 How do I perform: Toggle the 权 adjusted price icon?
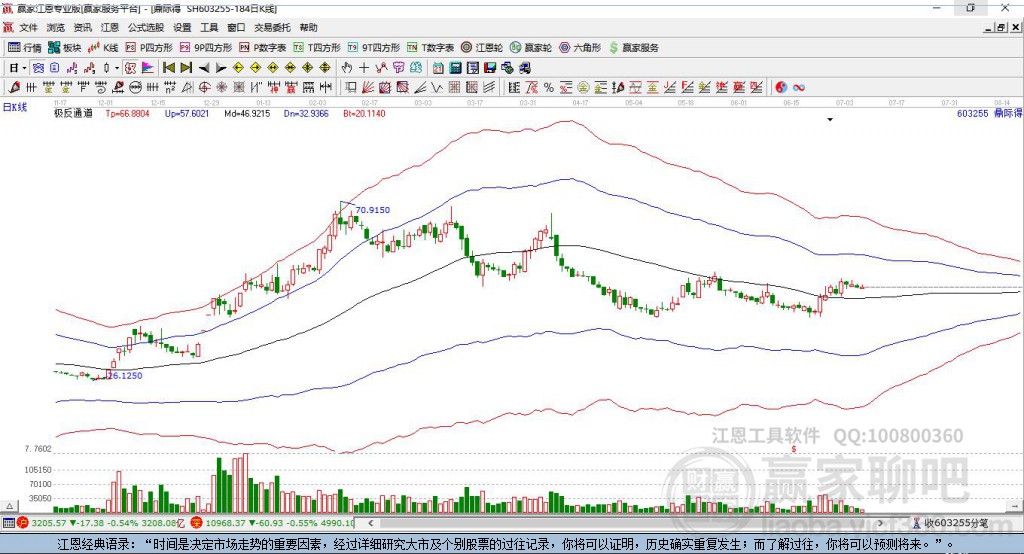[x=130, y=68]
